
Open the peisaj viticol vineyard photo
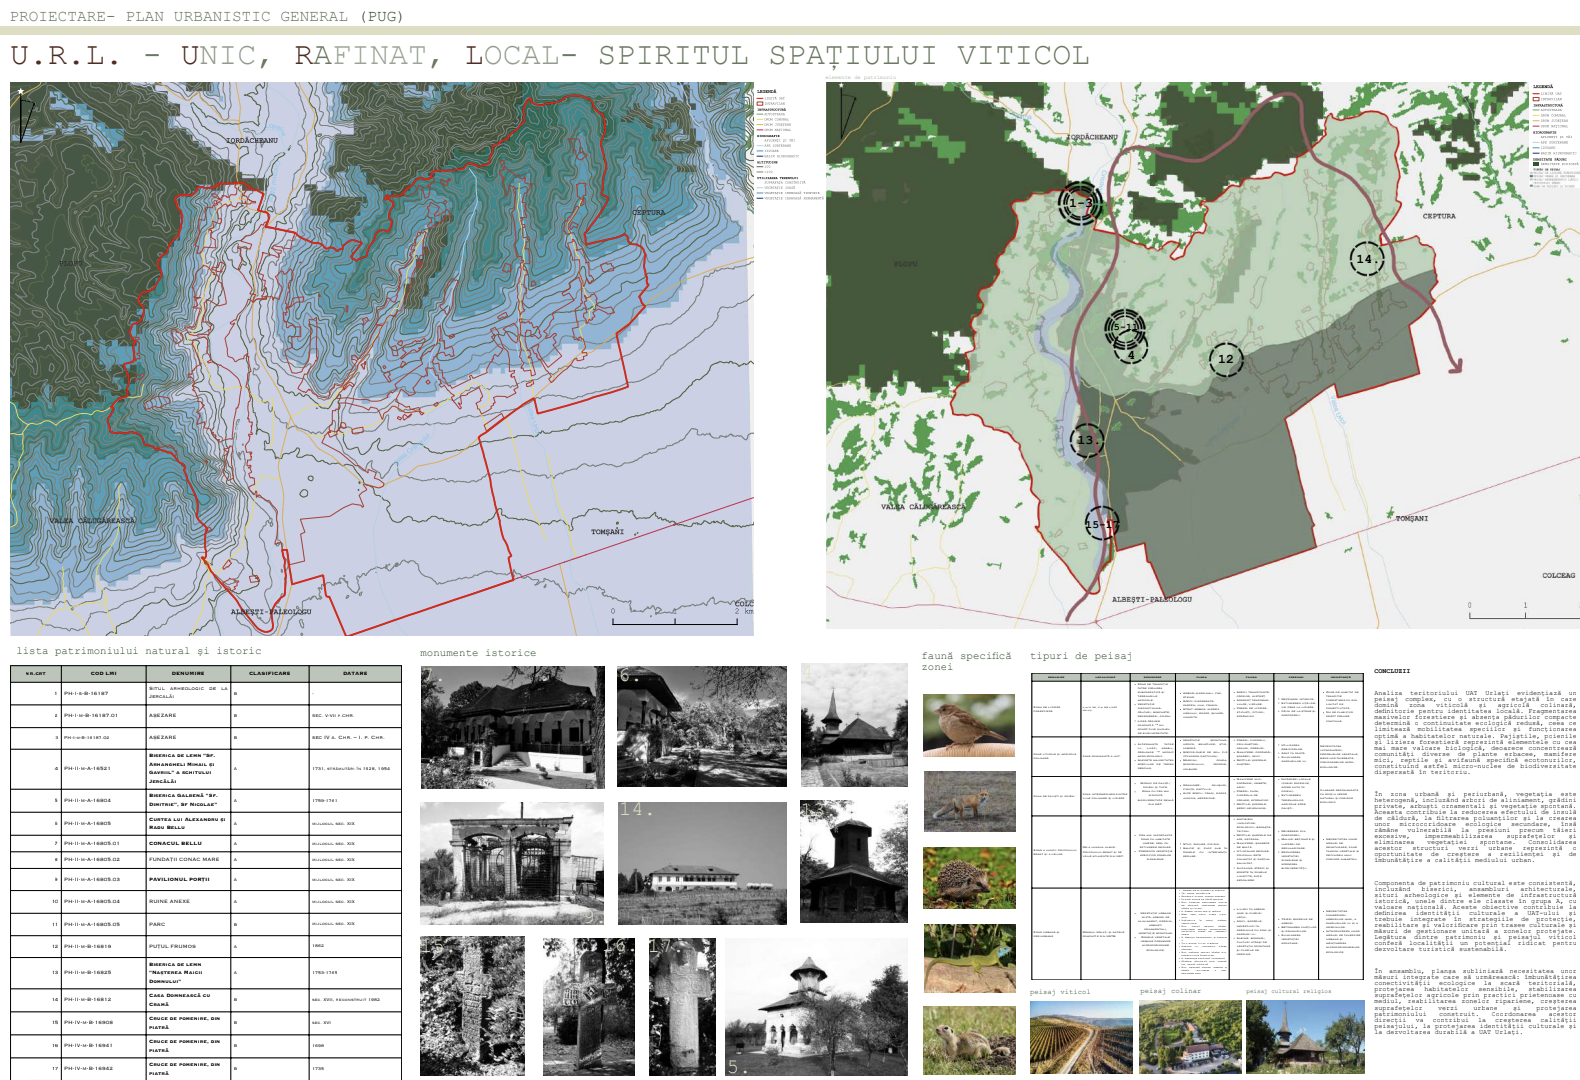tap(1075, 1037)
